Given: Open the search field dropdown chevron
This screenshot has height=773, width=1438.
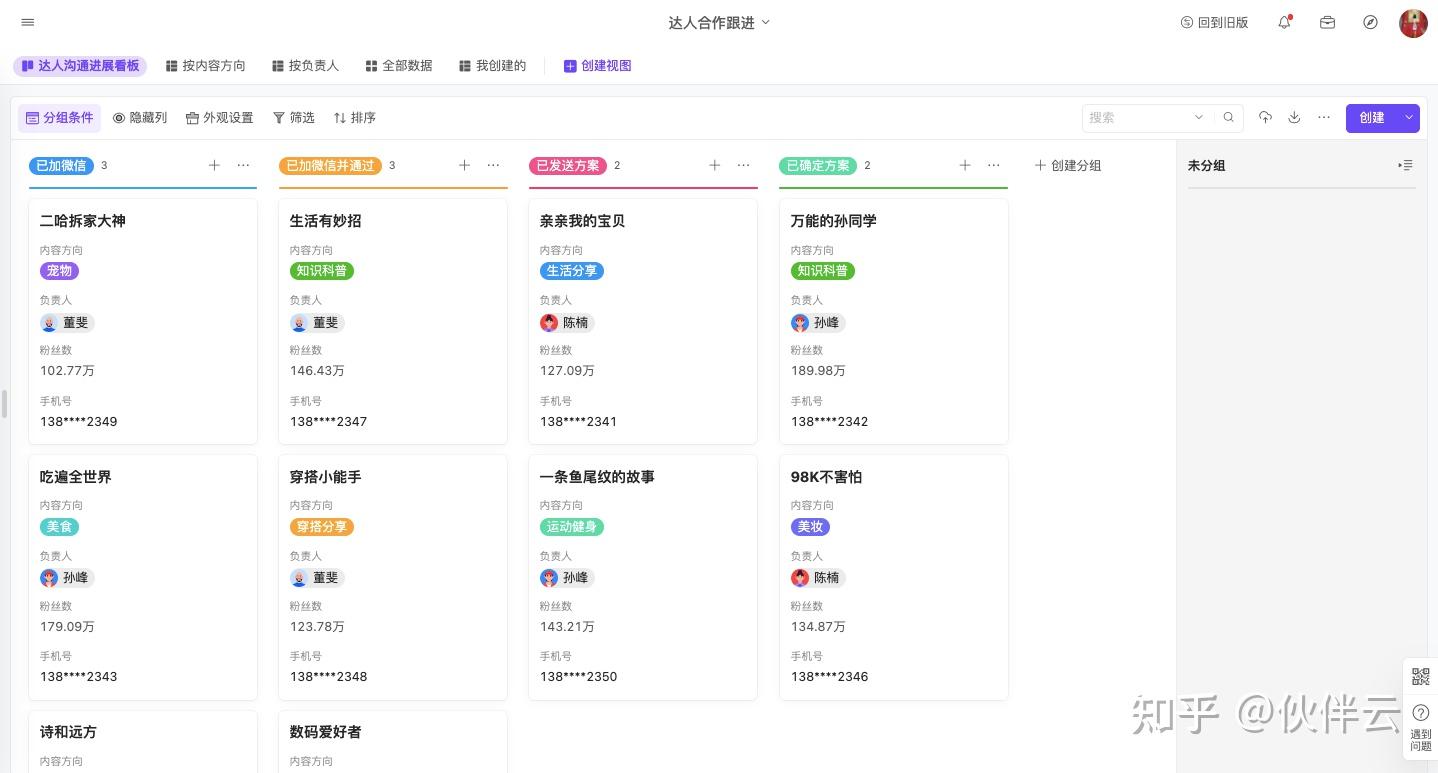Looking at the screenshot, I should (x=1199, y=117).
